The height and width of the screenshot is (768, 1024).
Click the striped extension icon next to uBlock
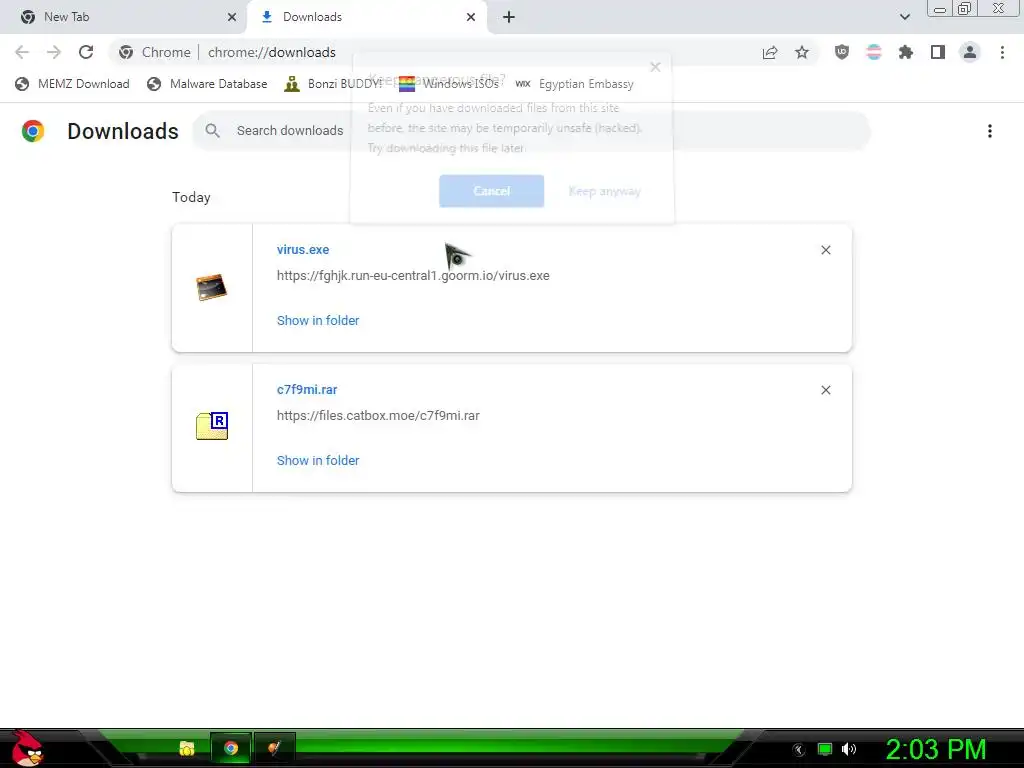(874, 52)
